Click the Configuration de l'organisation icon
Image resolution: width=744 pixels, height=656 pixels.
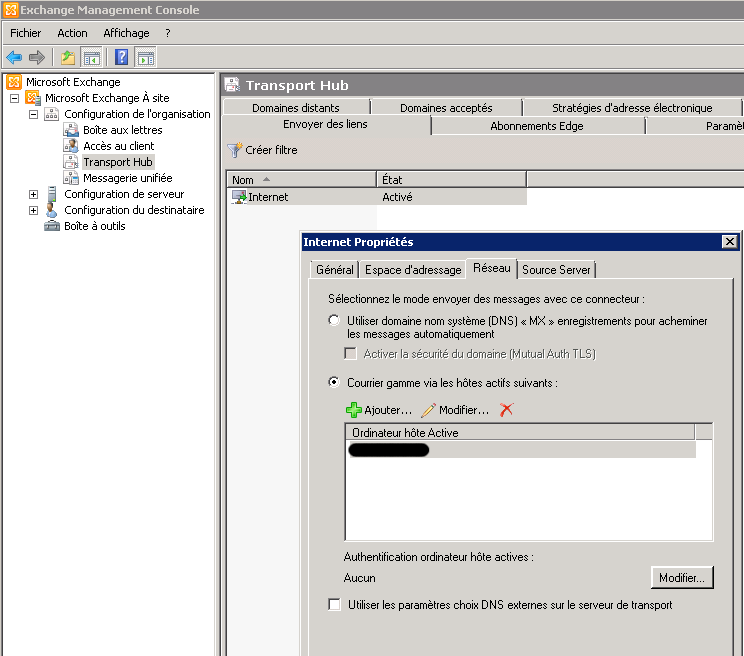pyautogui.click(x=51, y=114)
